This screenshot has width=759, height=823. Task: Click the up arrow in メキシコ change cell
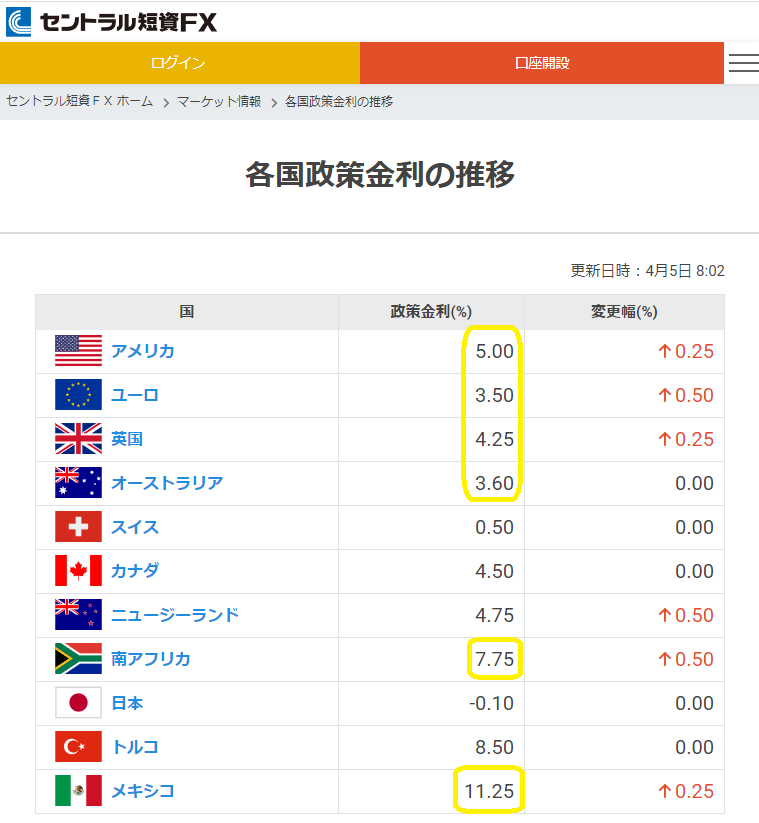coord(665,791)
